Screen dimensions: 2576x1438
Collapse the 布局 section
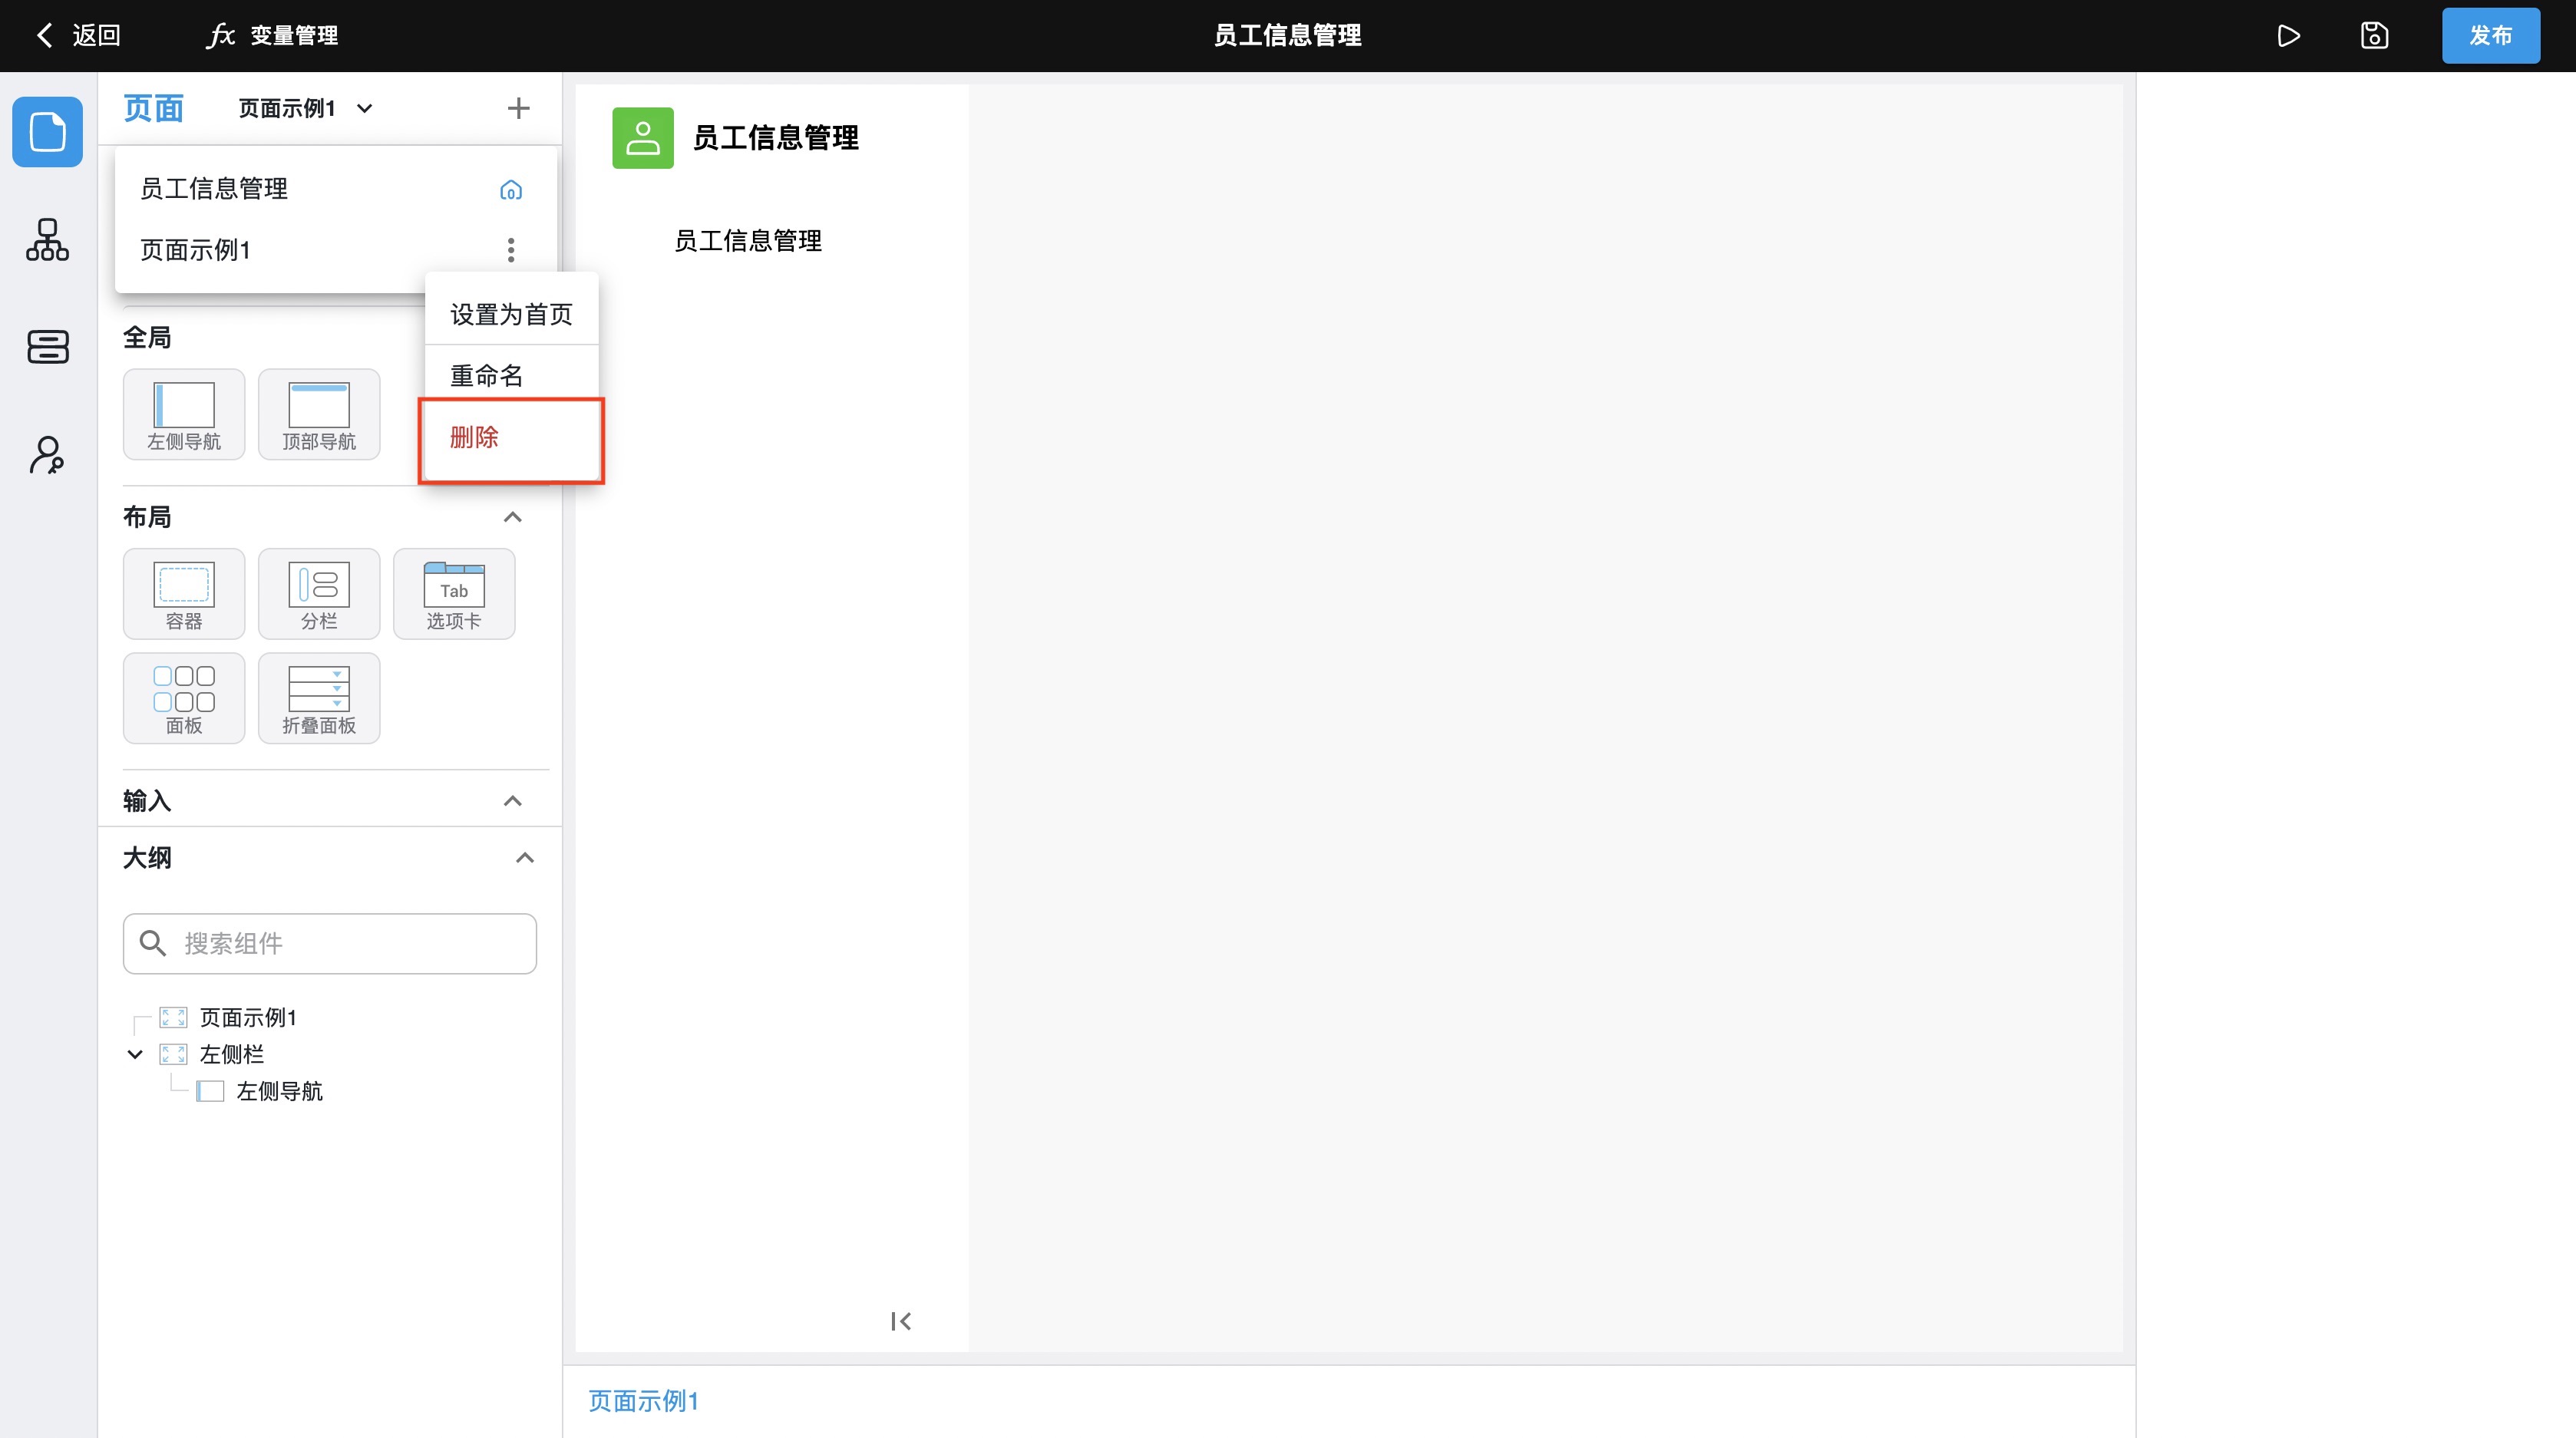[x=513, y=517]
